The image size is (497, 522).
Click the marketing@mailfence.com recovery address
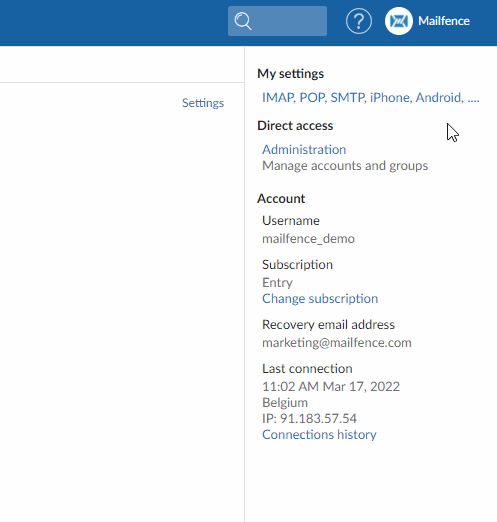coord(337,343)
